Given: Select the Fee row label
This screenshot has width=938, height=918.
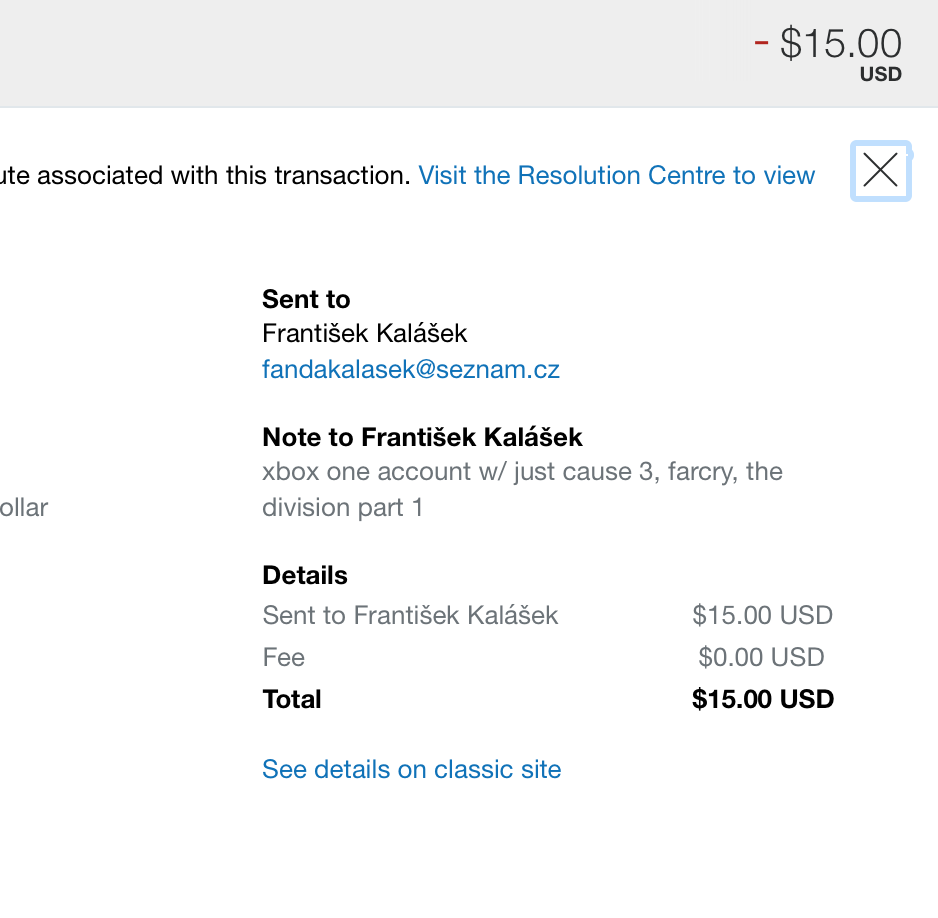Looking at the screenshot, I should click(284, 657).
